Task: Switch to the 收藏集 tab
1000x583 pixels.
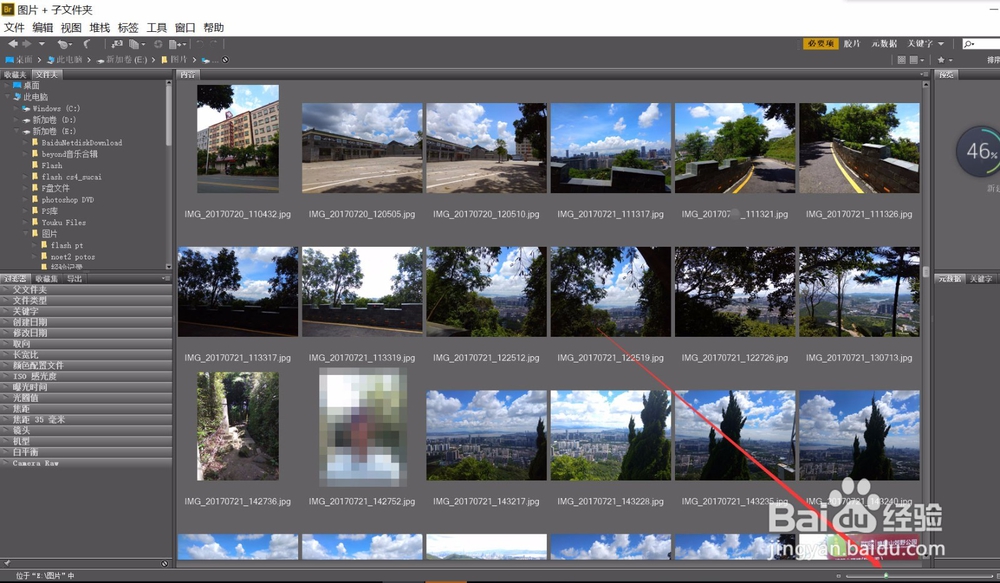Action: pyautogui.click(x=47, y=279)
